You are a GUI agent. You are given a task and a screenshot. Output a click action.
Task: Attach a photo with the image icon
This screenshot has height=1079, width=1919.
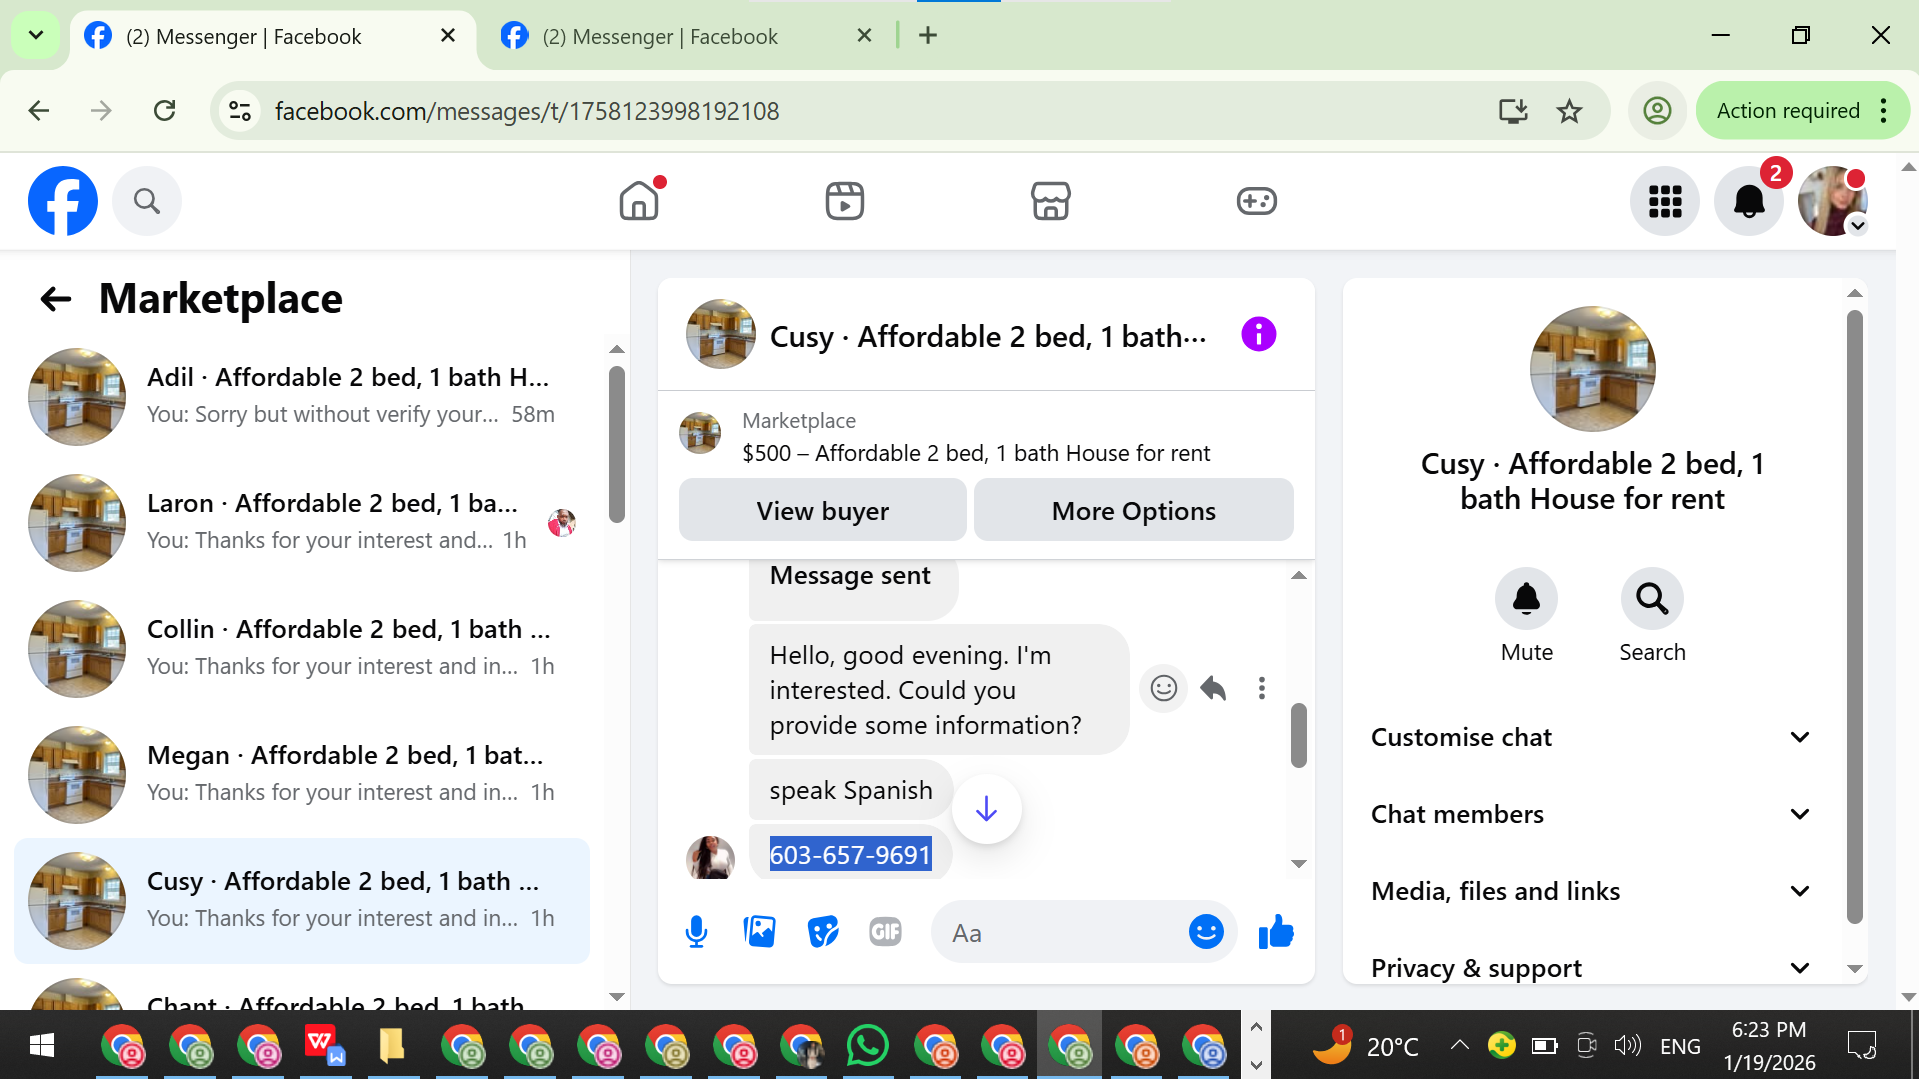(760, 932)
